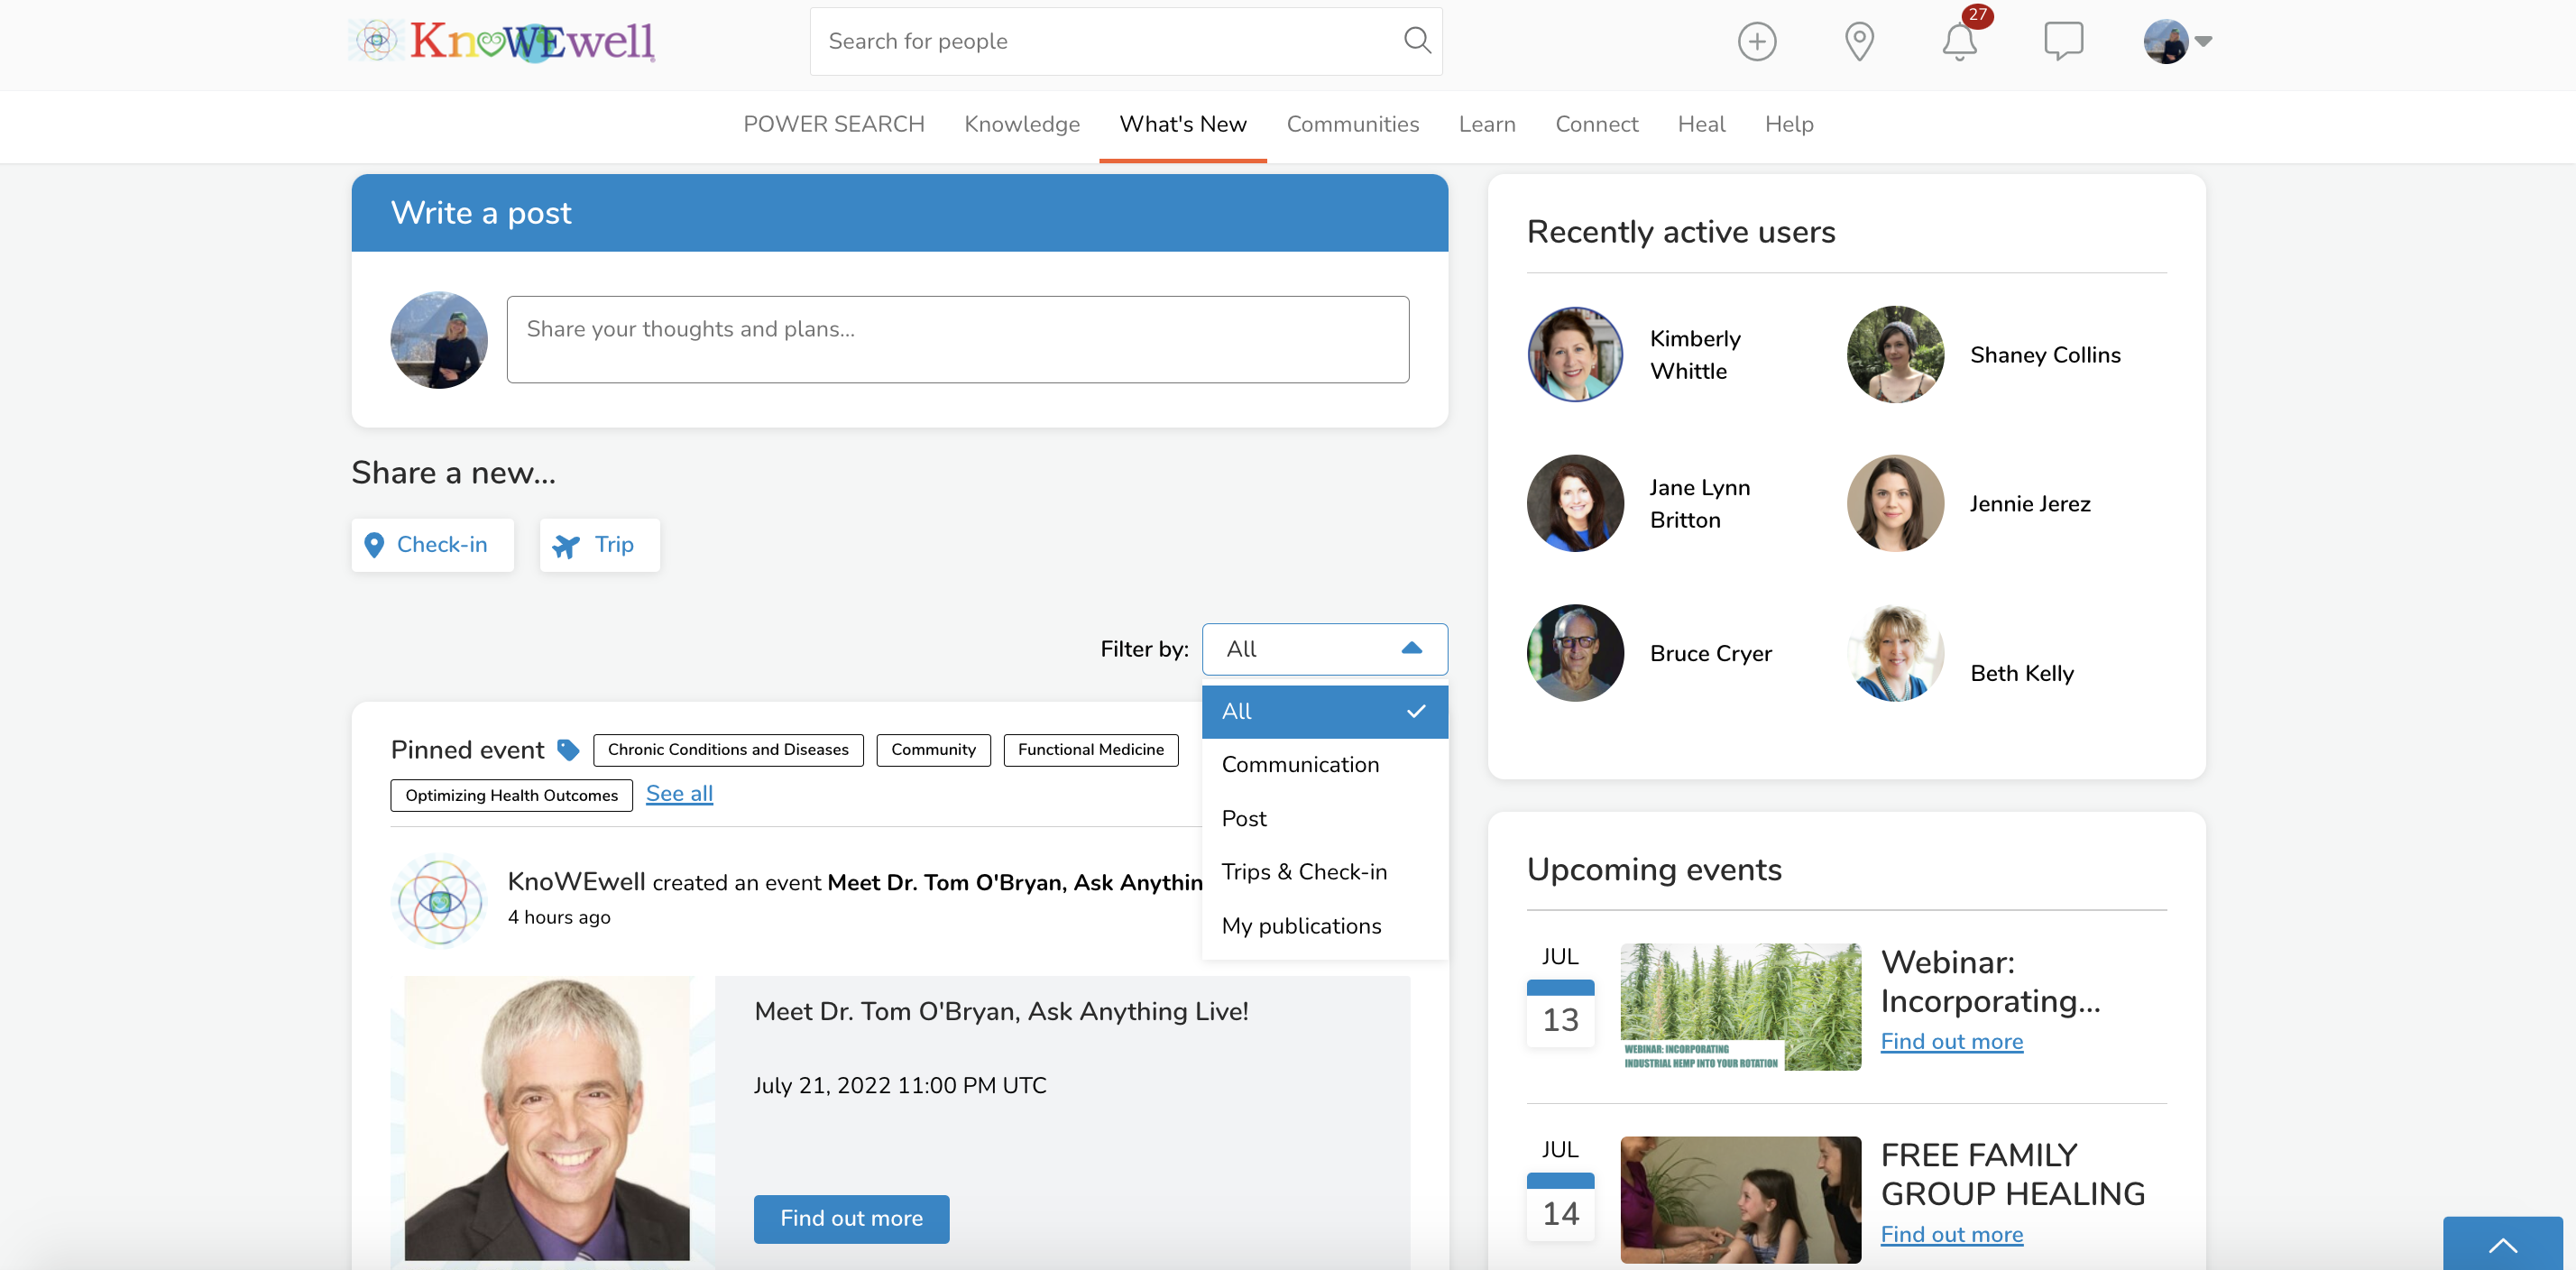Click the KnoWEwell avatar on the event post
The image size is (2576, 1270).
[x=440, y=900]
